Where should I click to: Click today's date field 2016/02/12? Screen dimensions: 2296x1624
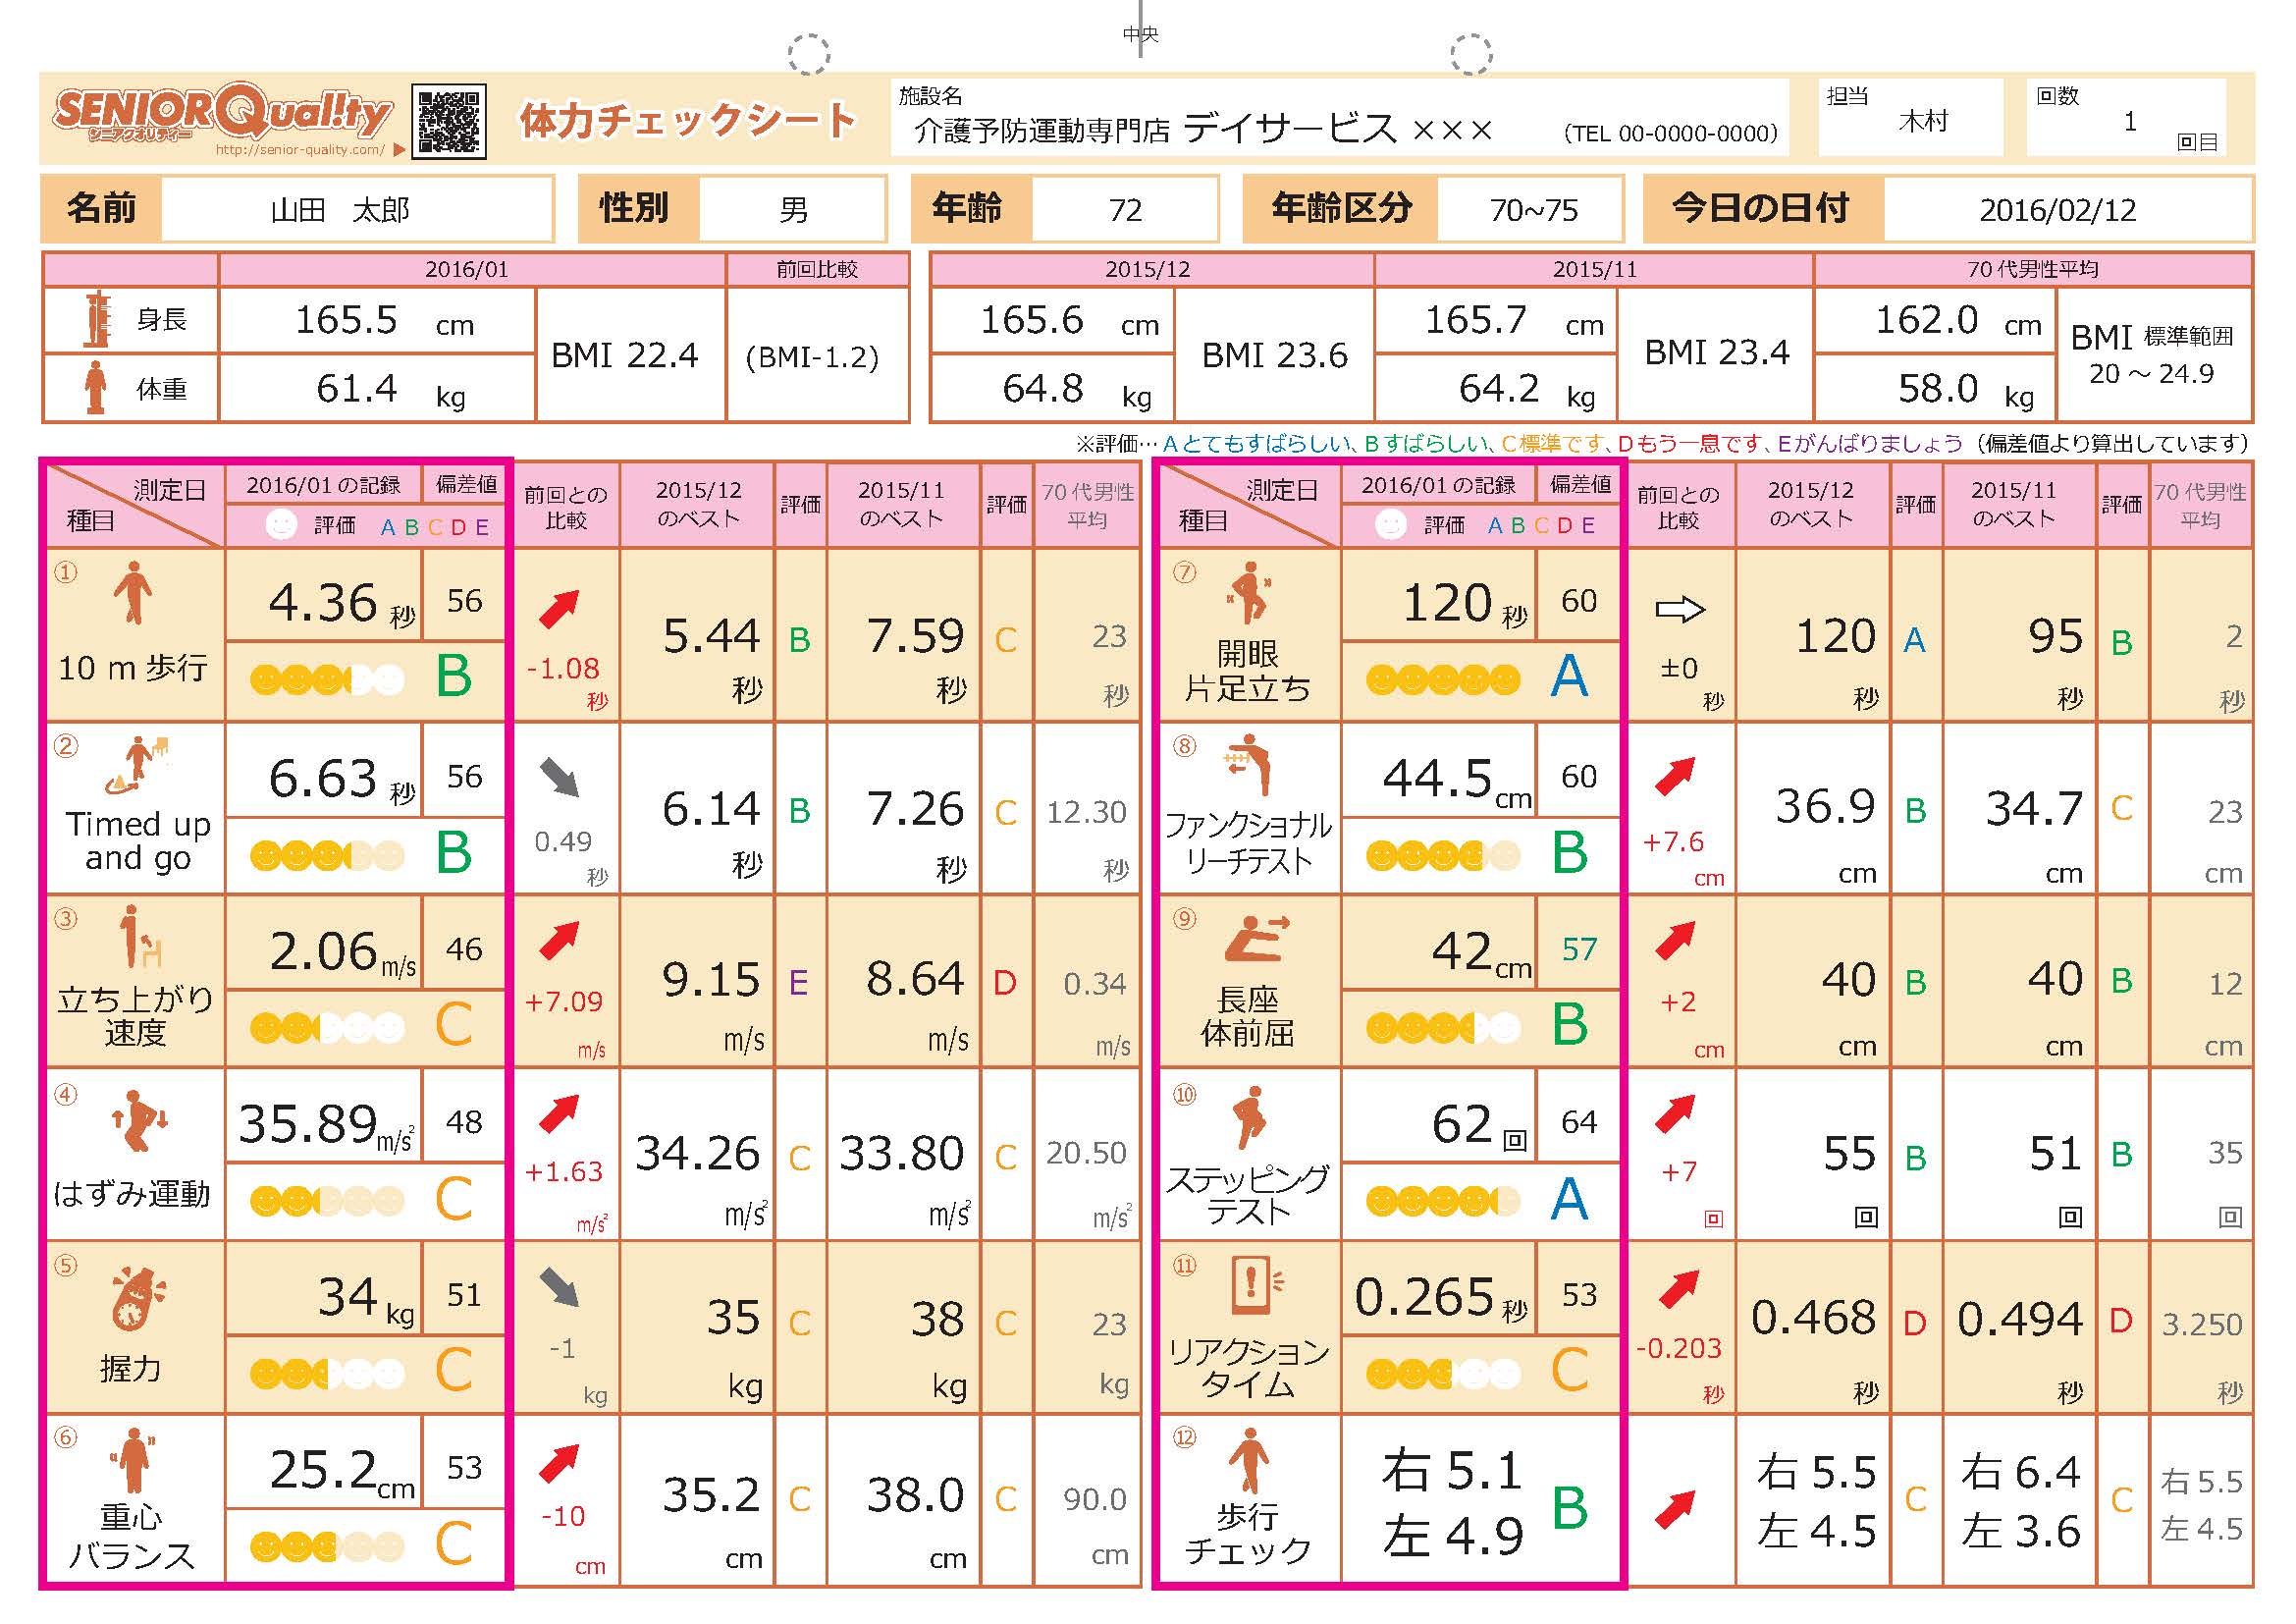(x=2068, y=209)
